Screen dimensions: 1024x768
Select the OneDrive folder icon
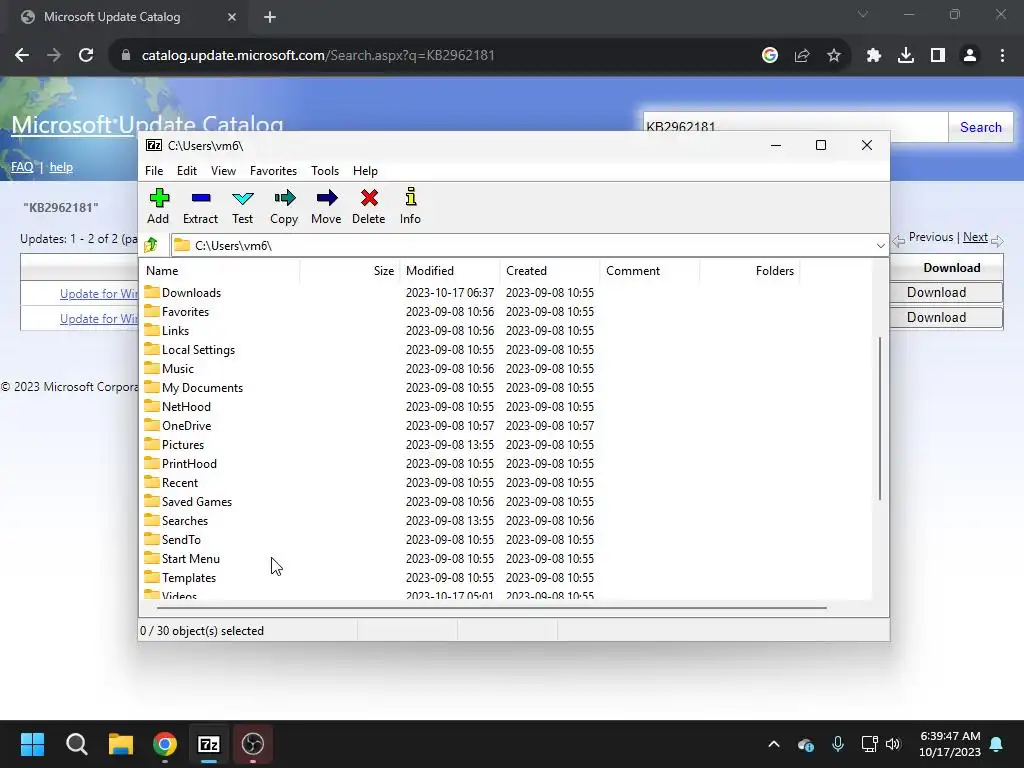tap(152, 424)
